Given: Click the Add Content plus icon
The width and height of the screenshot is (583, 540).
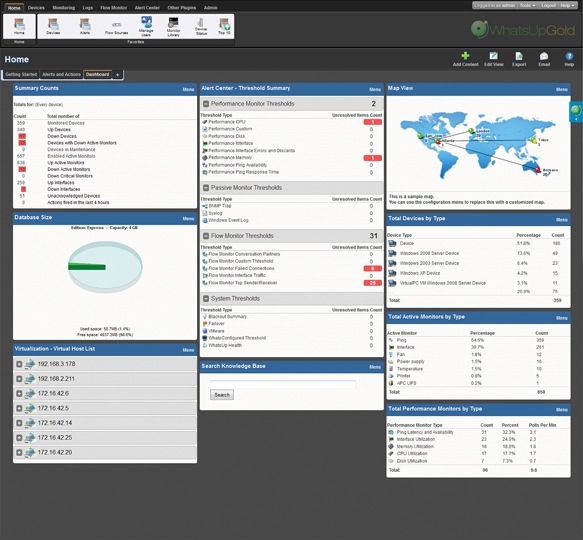Looking at the screenshot, I should click(465, 56).
